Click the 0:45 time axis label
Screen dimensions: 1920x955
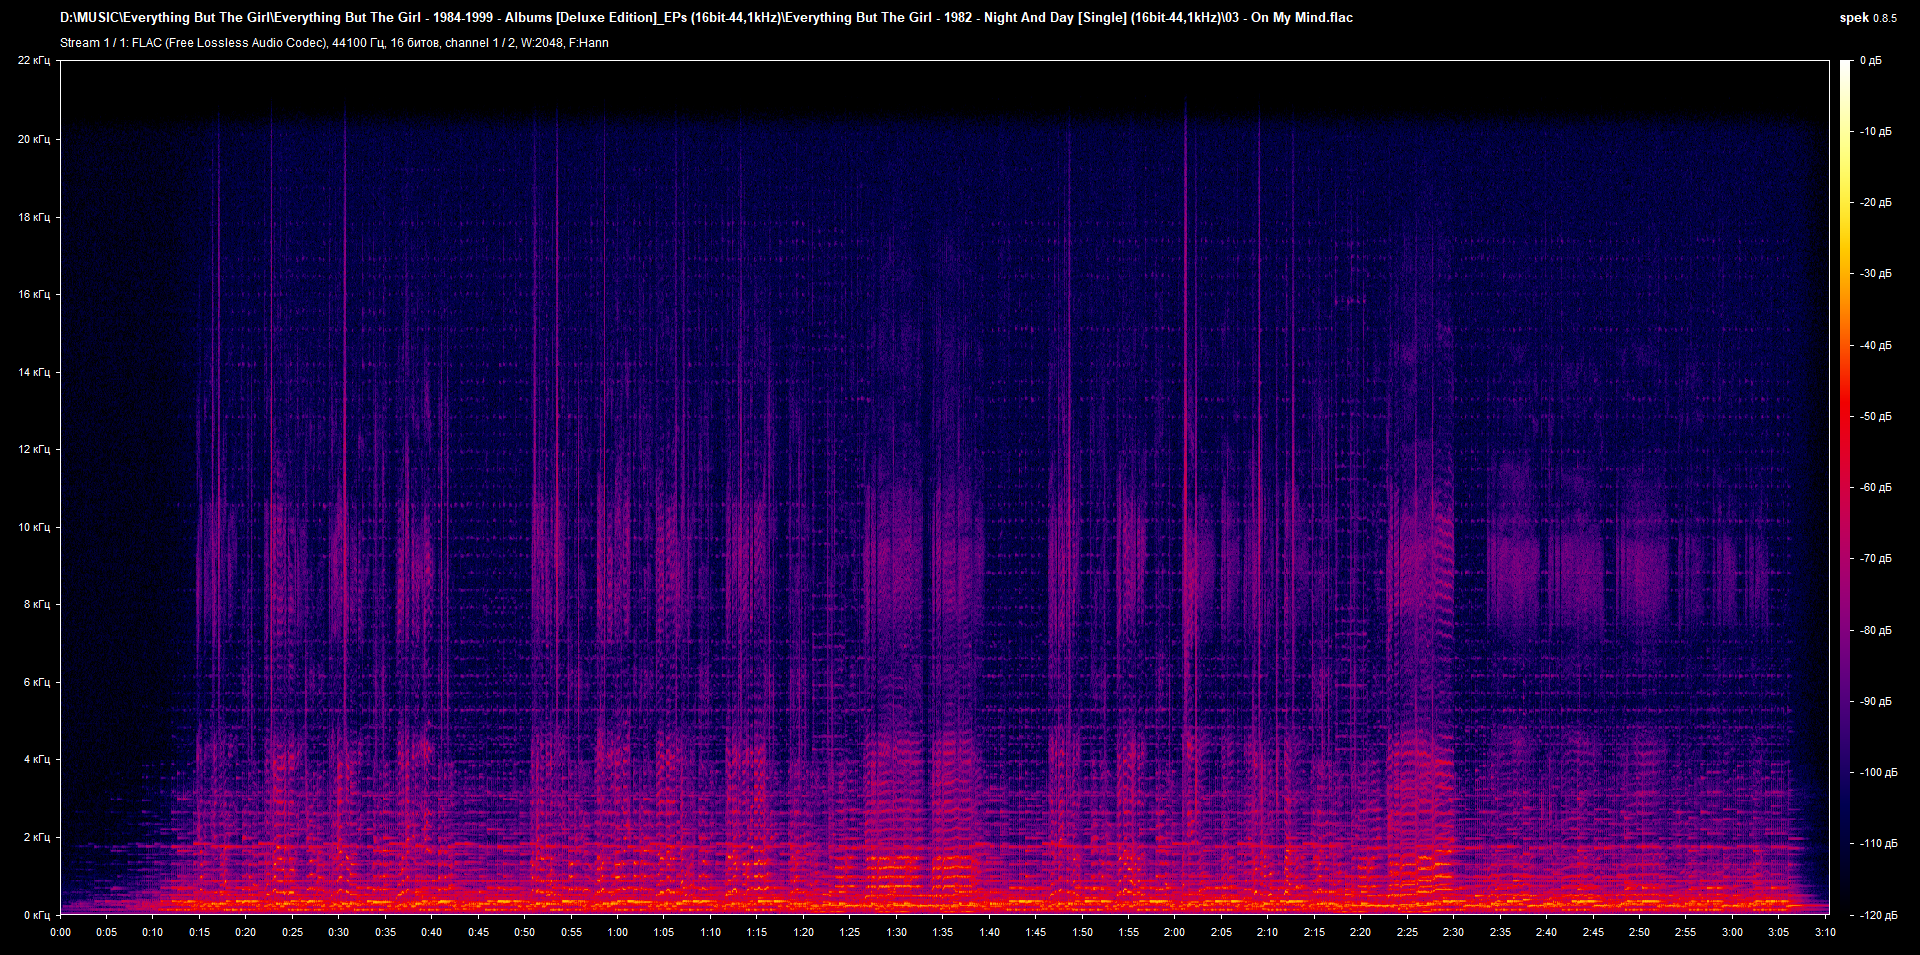(x=478, y=932)
